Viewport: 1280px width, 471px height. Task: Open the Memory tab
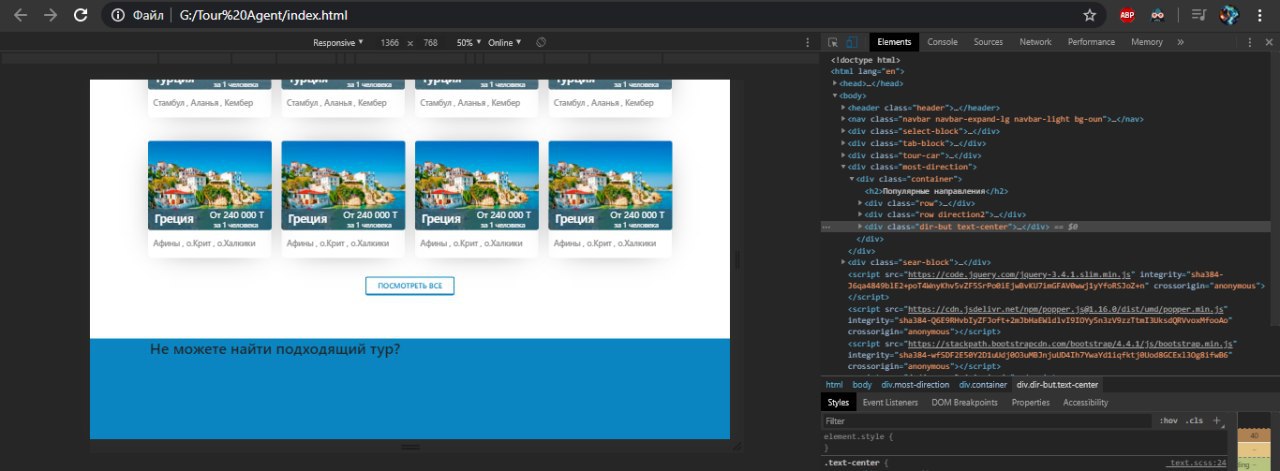[1147, 42]
